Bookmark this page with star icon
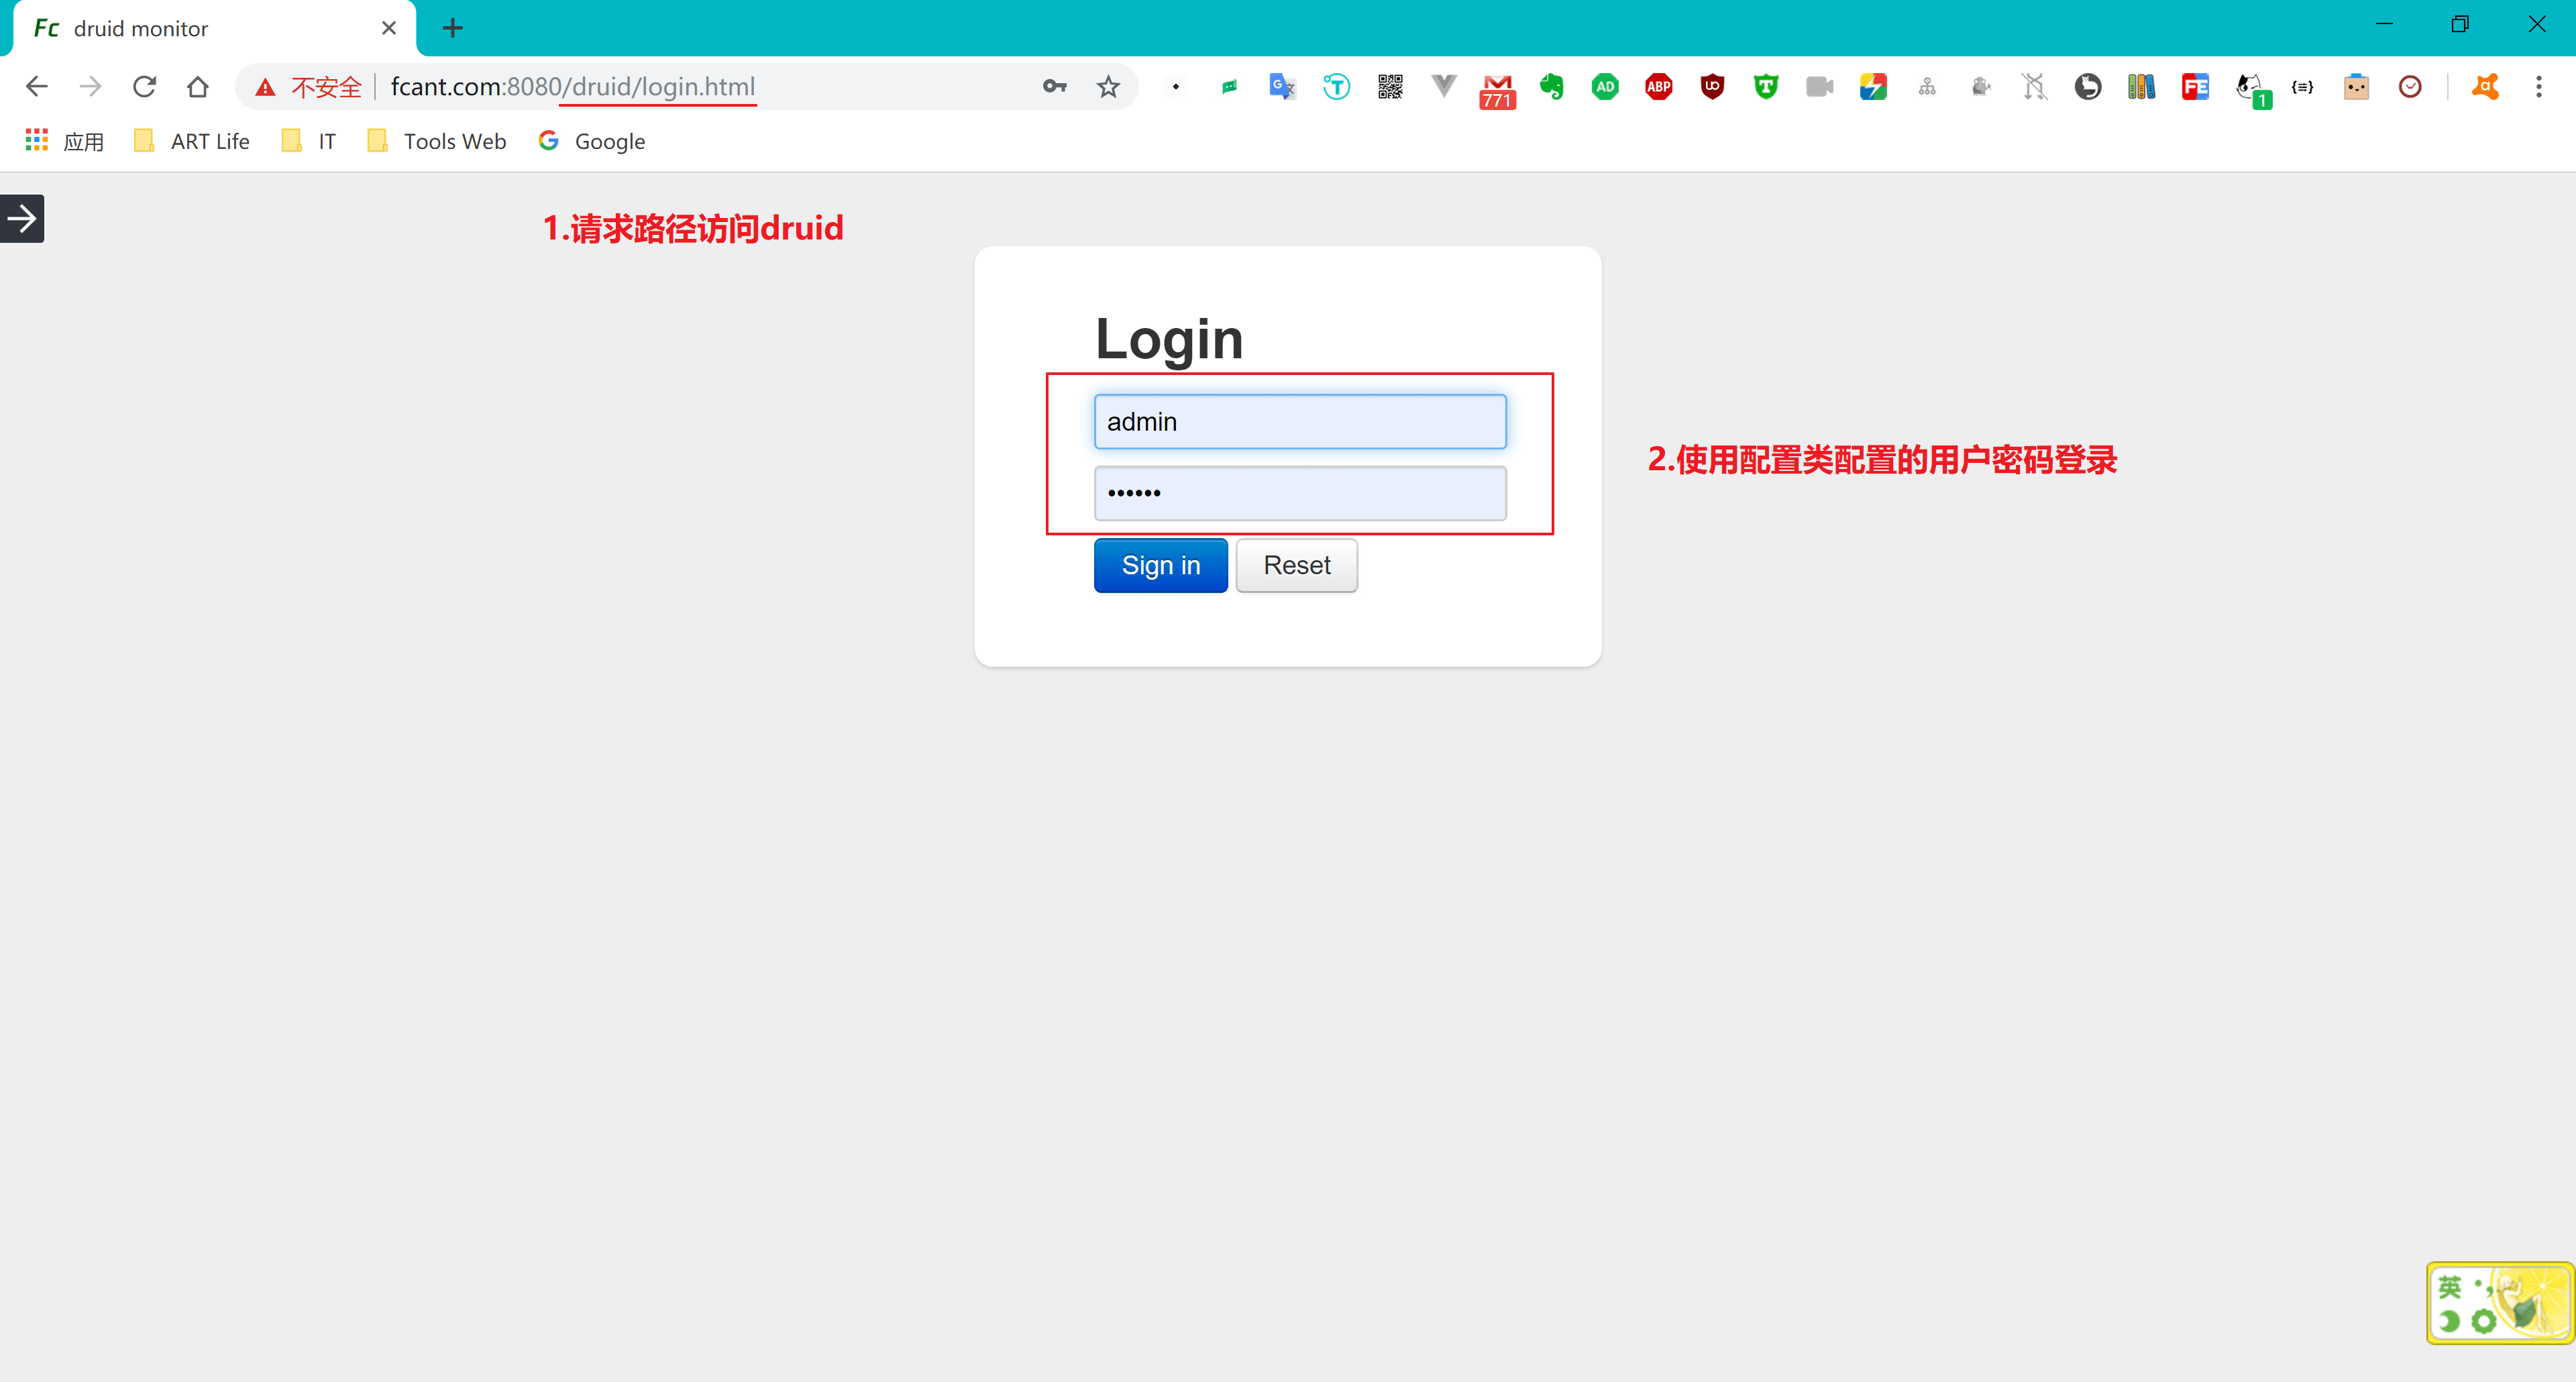 coord(1108,87)
